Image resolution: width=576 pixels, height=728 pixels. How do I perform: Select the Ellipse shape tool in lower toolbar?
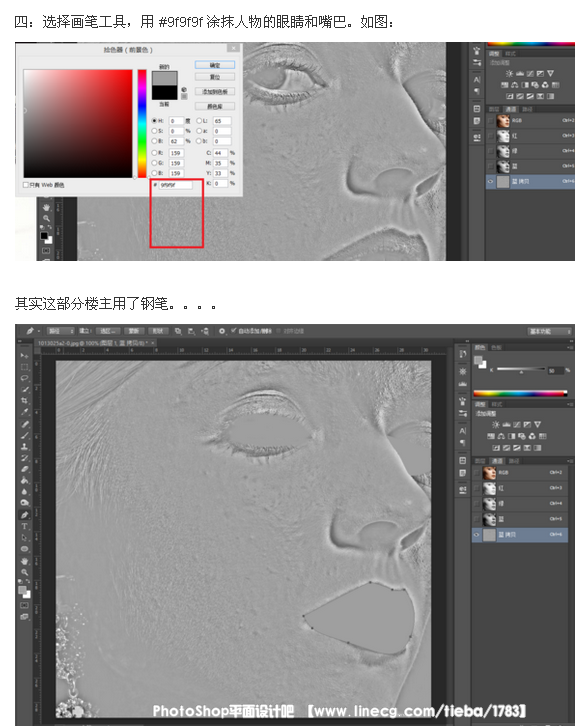pyautogui.click(x=24, y=549)
